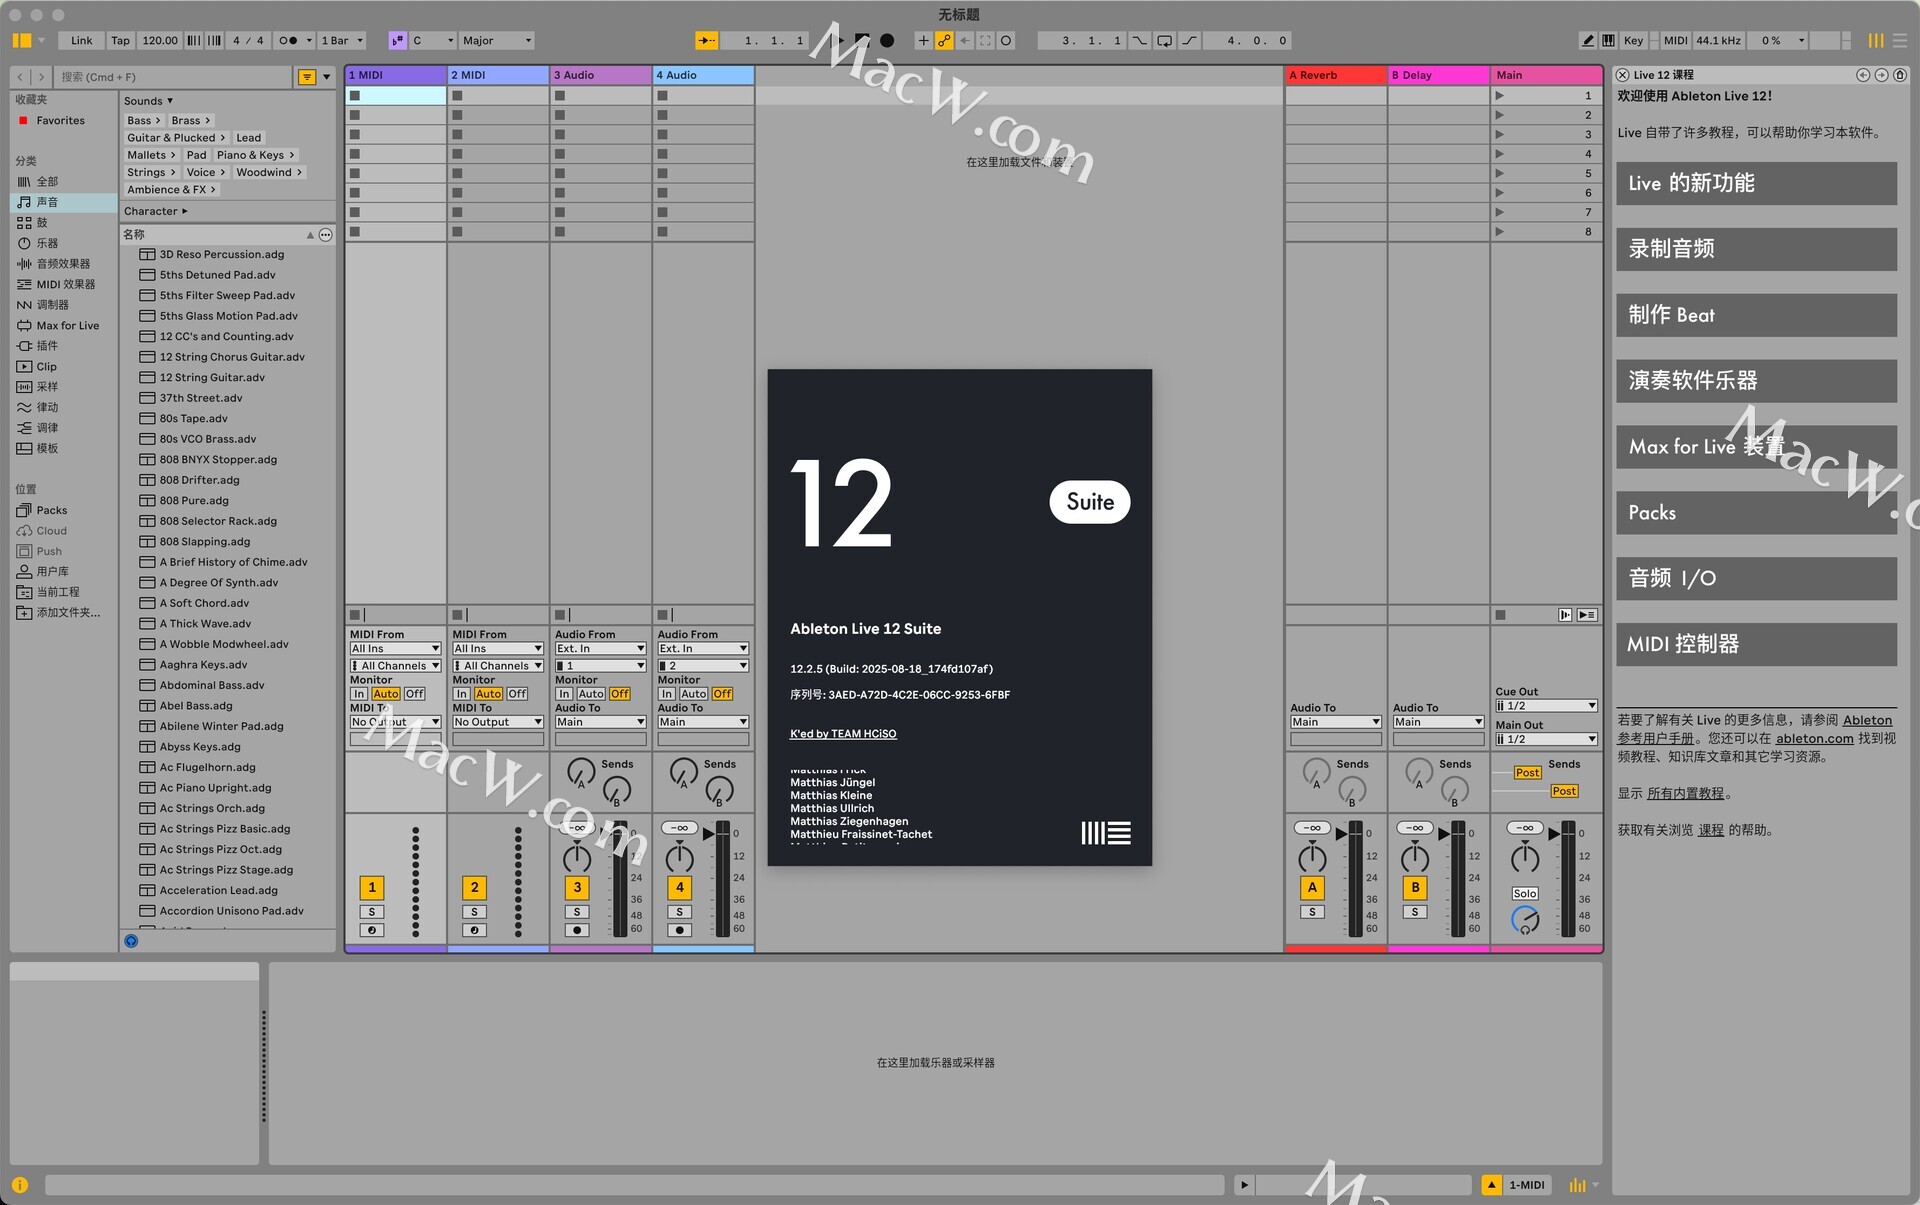Toggle the Follow playback icon
This screenshot has width=1920, height=1205.
coord(707,41)
